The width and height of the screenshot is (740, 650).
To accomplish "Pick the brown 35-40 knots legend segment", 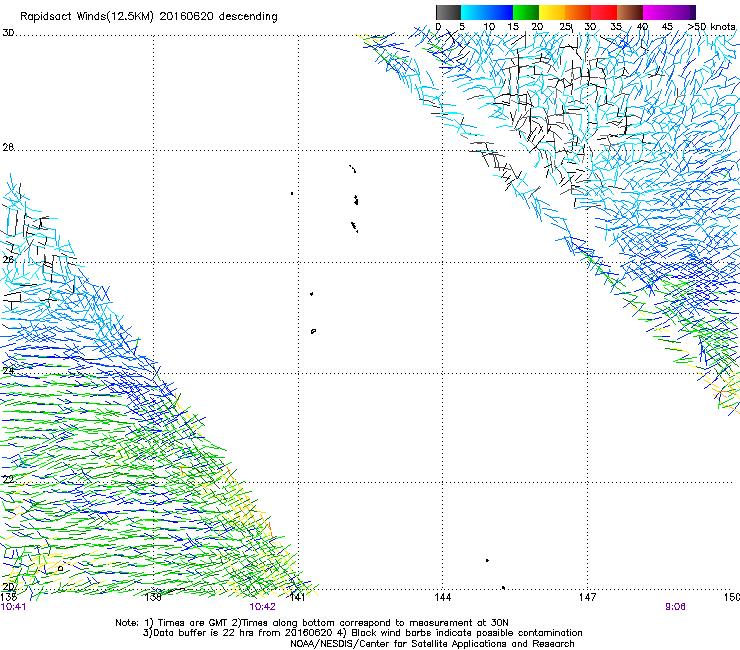I will 630,12.
